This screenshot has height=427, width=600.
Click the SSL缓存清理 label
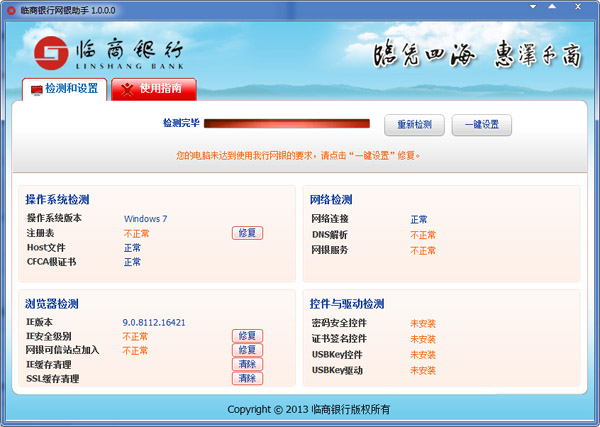(x=52, y=379)
